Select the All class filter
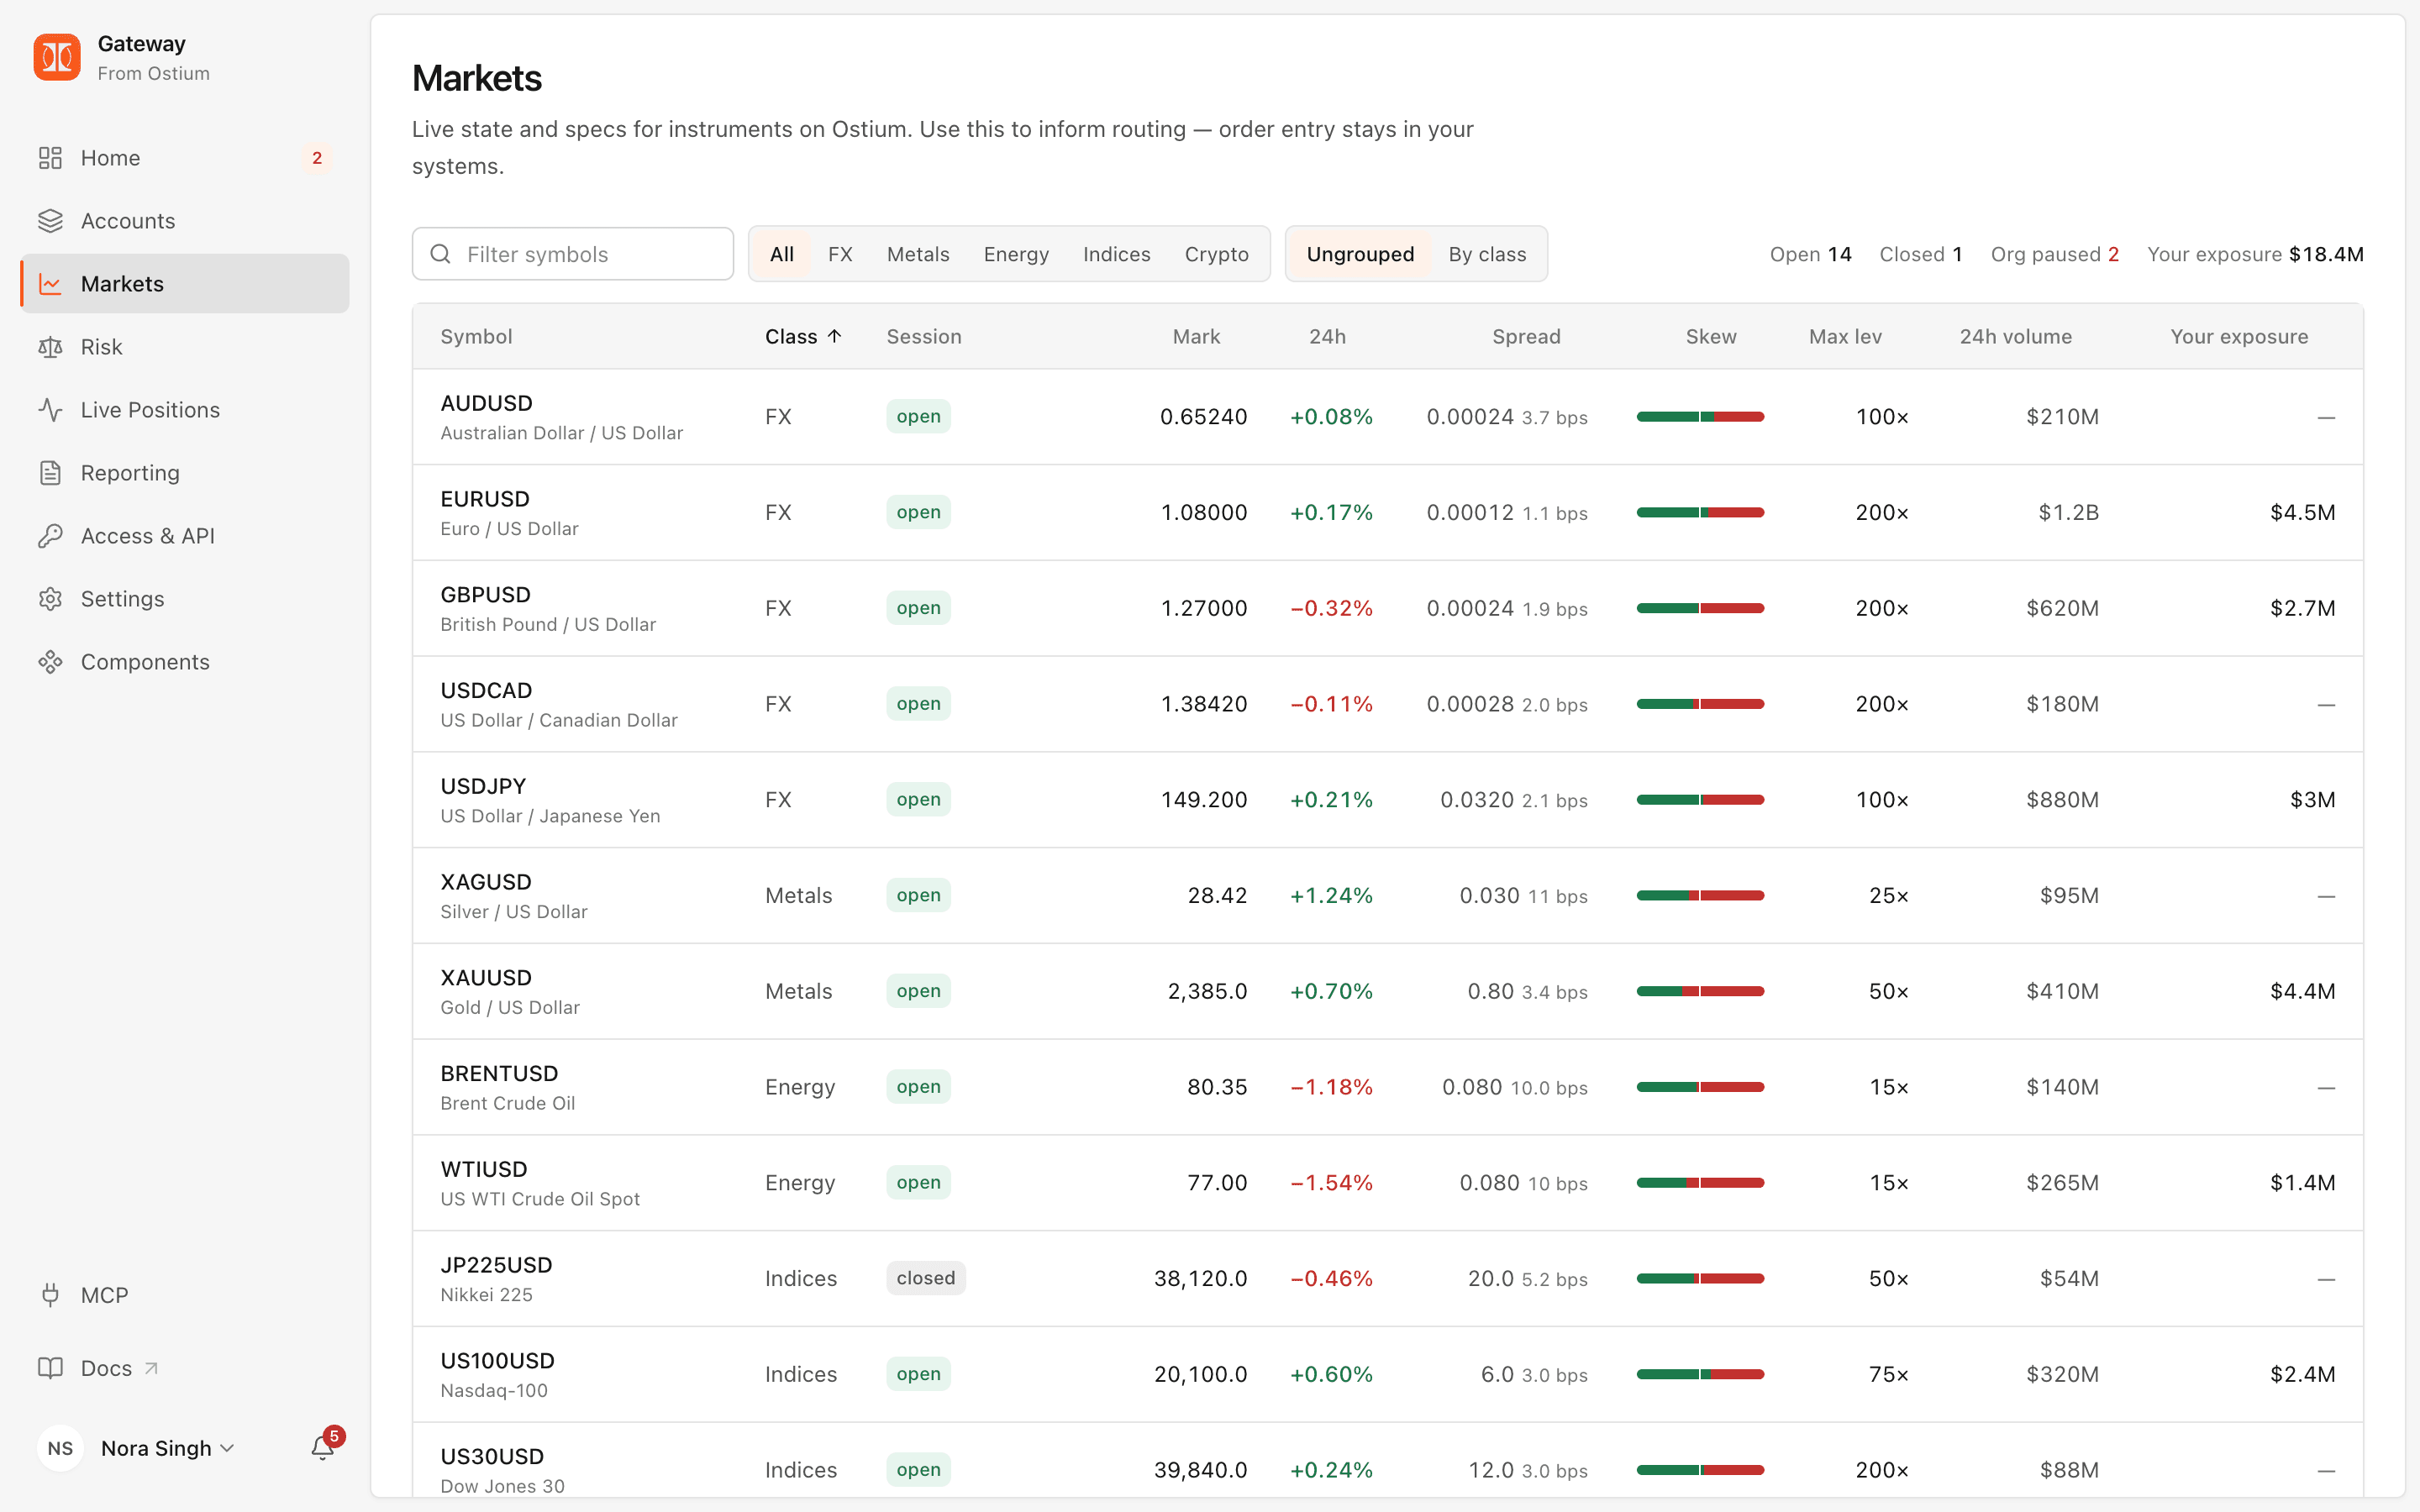This screenshot has width=2420, height=1512. click(x=782, y=254)
